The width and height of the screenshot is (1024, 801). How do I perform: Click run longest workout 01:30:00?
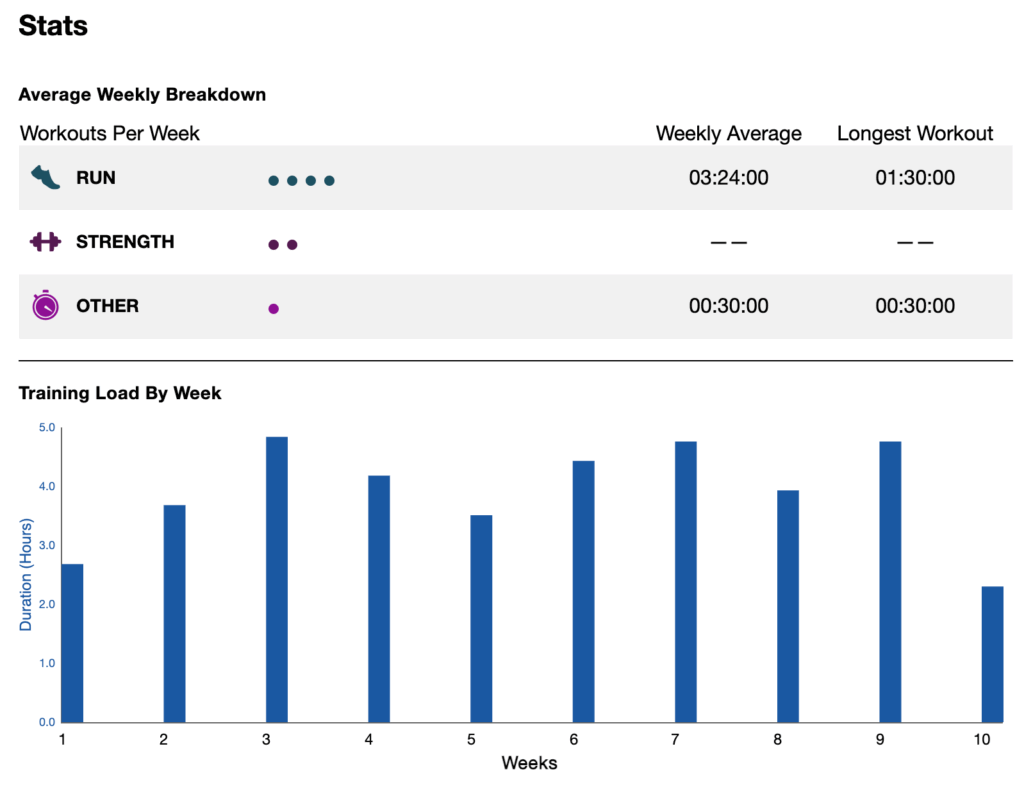[915, 178]
